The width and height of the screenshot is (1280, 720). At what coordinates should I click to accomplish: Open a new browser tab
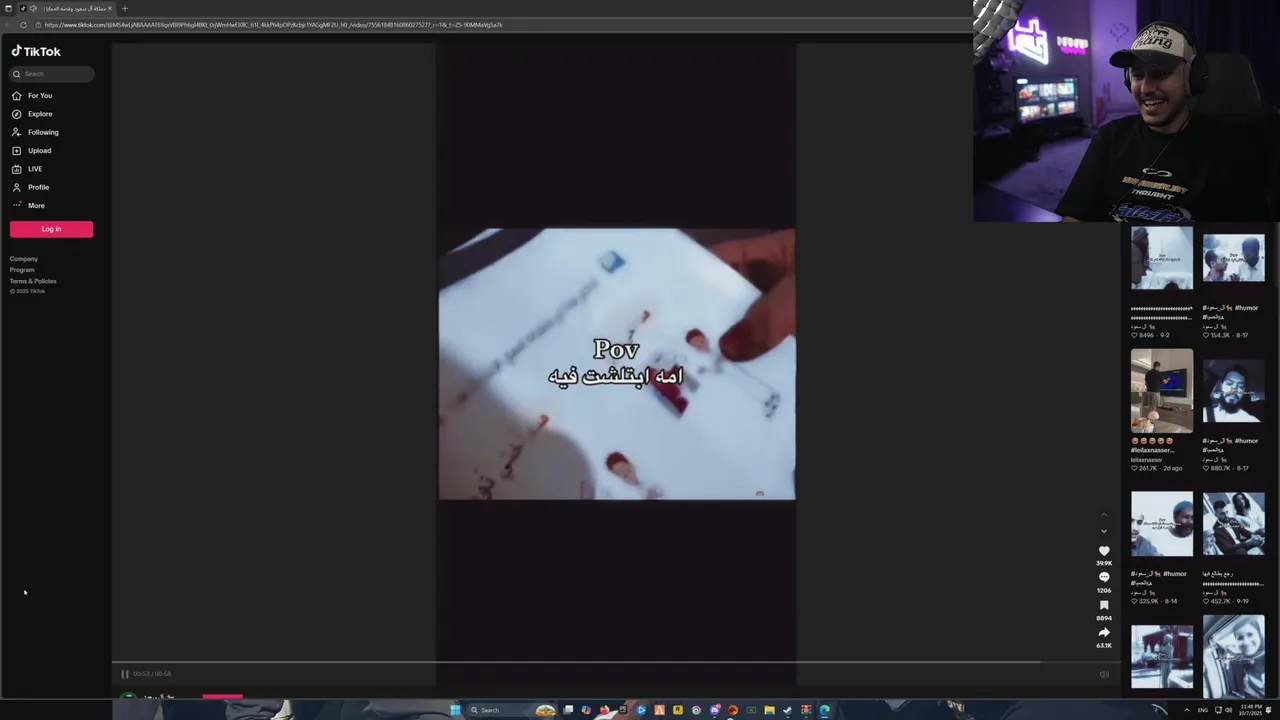tap(125, 8)
